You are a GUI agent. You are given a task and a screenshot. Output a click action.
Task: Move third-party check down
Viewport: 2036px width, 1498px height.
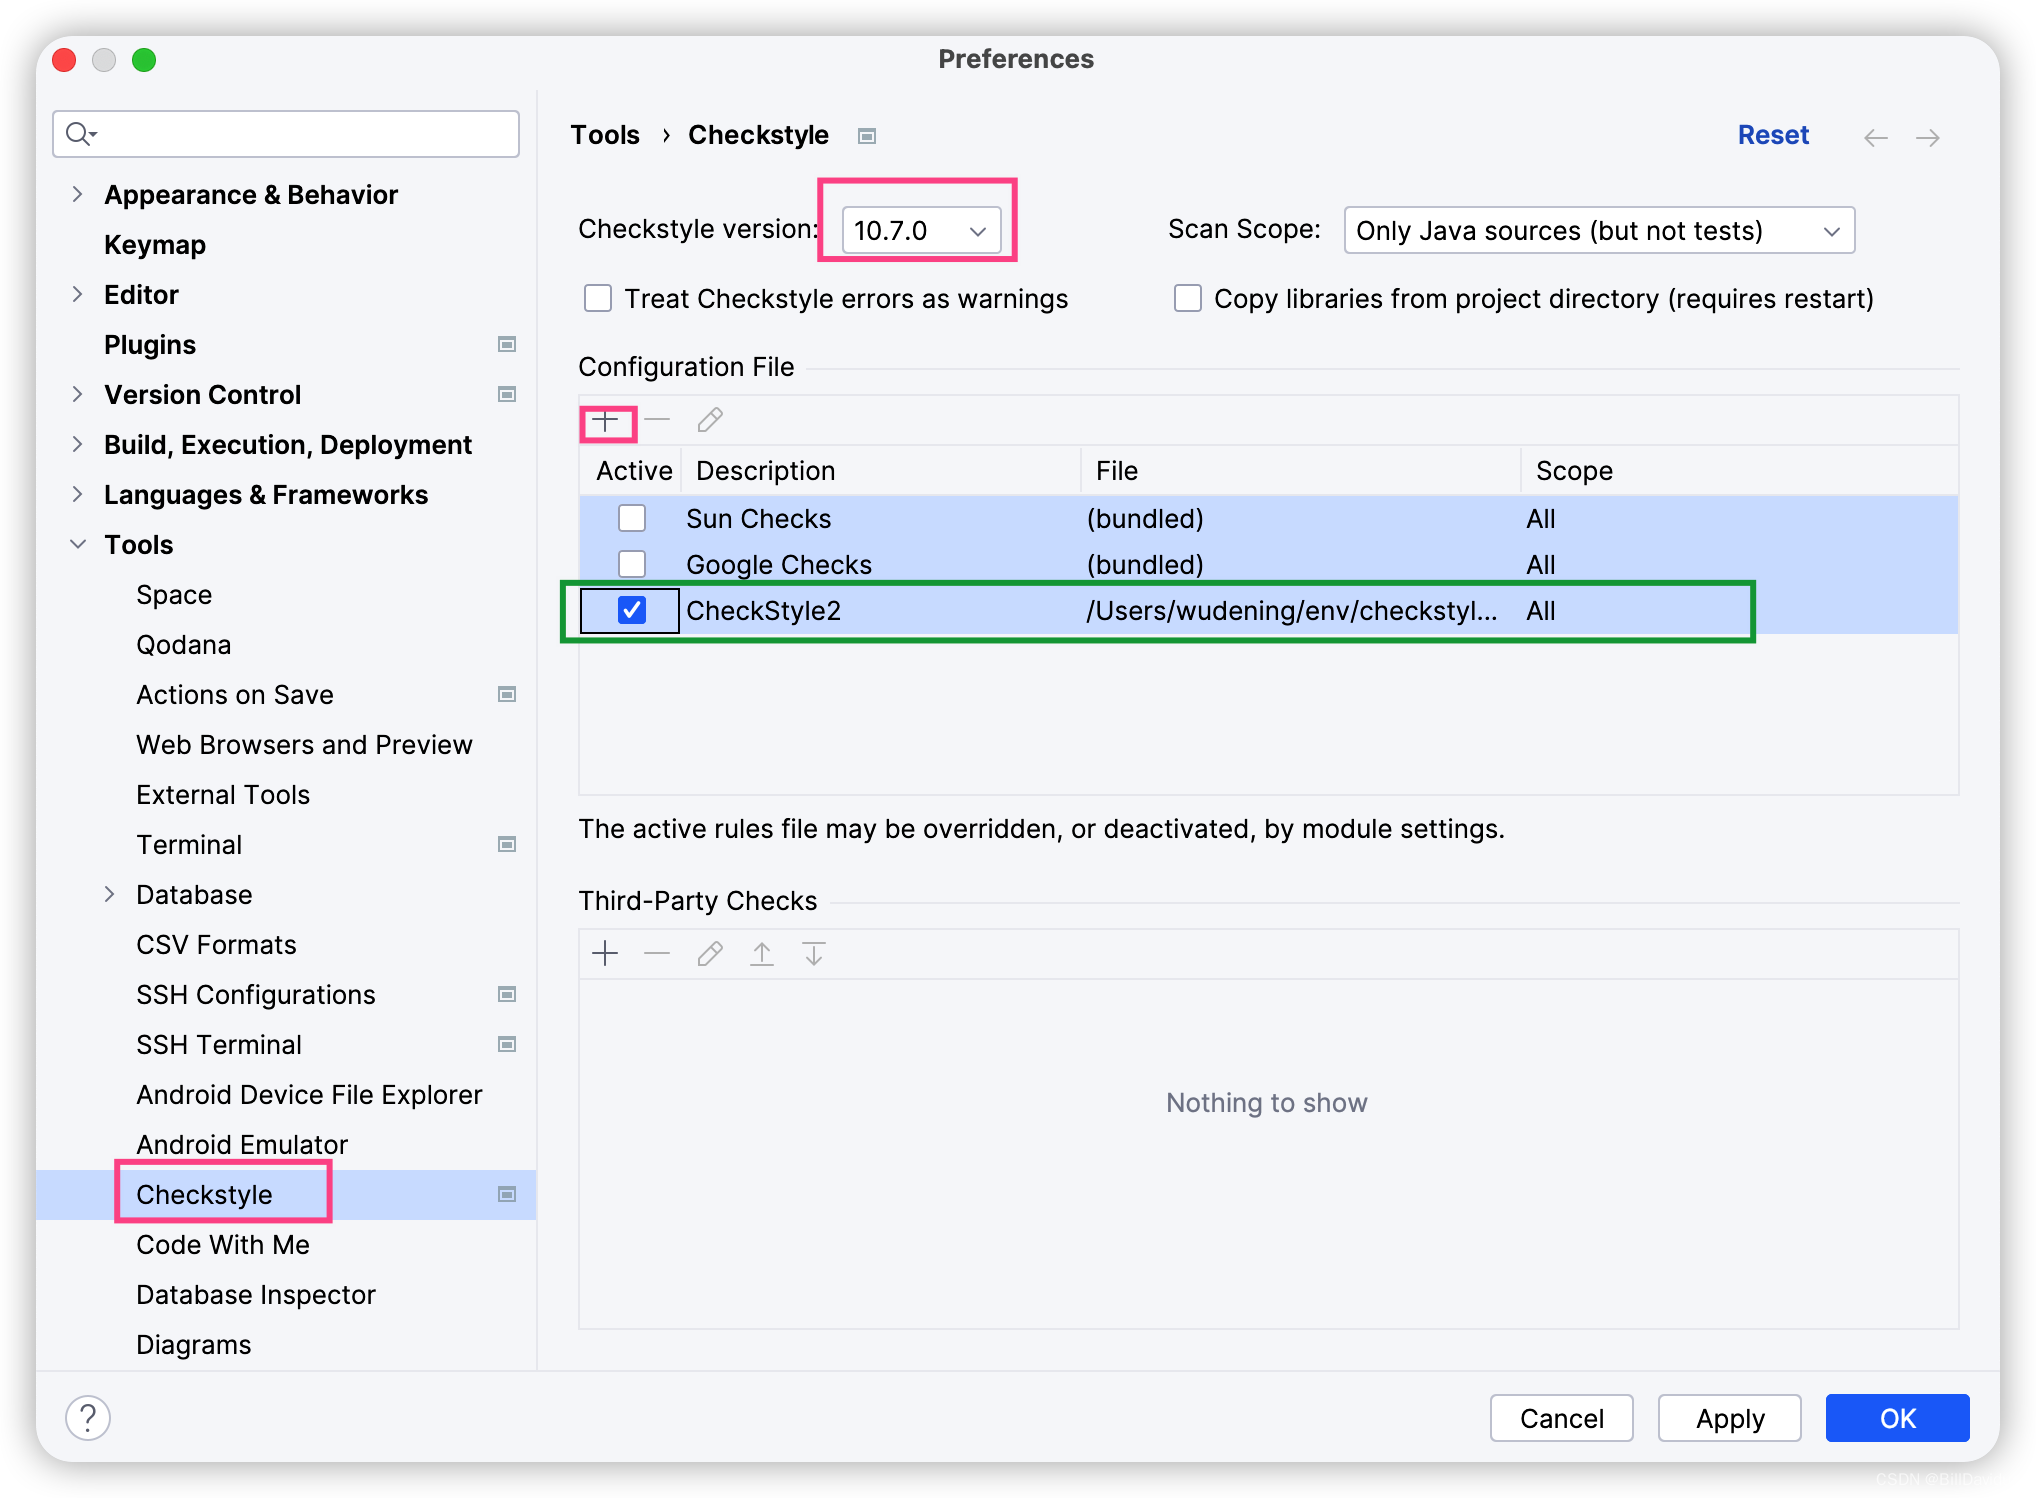814,954
